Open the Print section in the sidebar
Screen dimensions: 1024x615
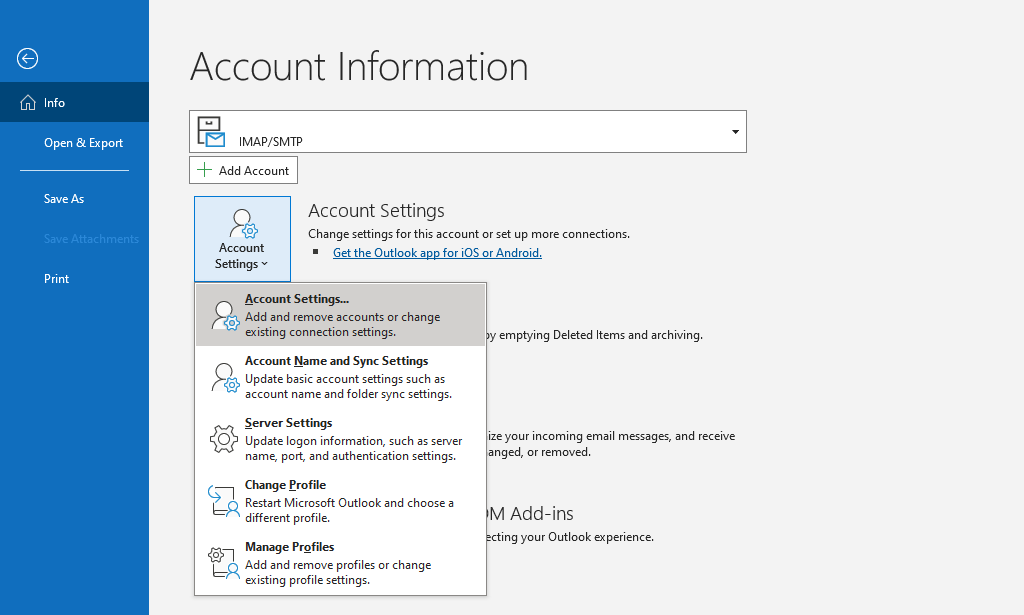[56, 278]
